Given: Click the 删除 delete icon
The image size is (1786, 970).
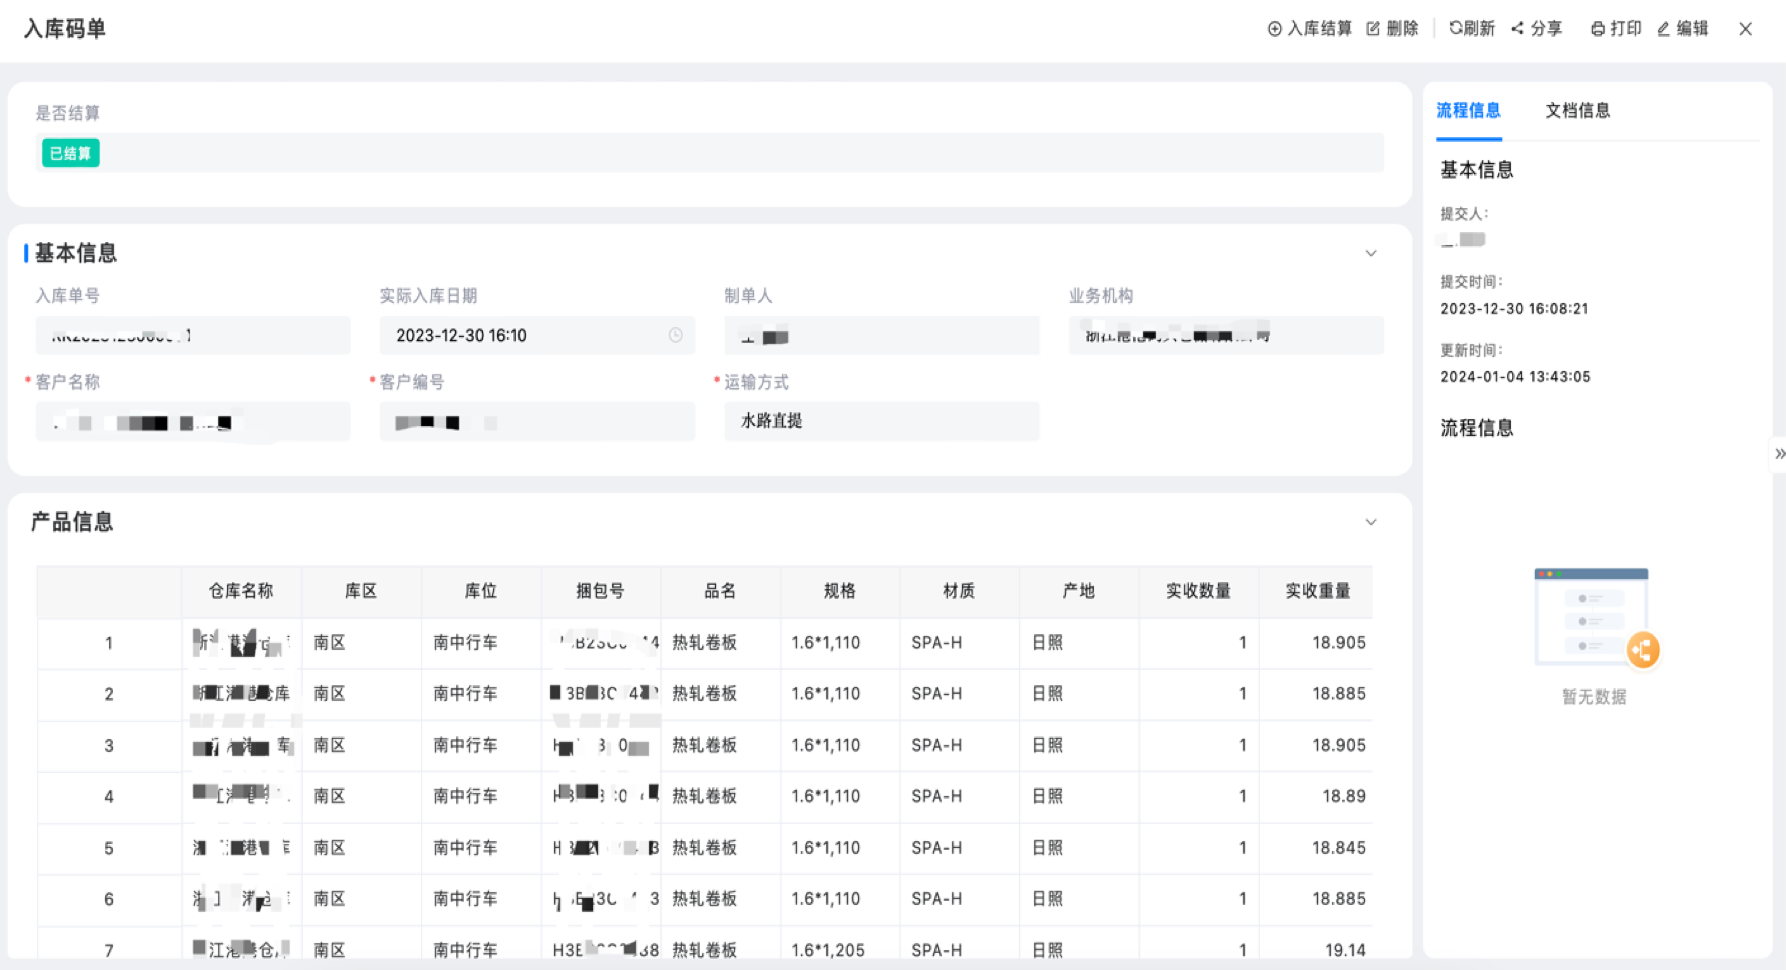Looking at the screenshot, I should (x=1374, y=29).
